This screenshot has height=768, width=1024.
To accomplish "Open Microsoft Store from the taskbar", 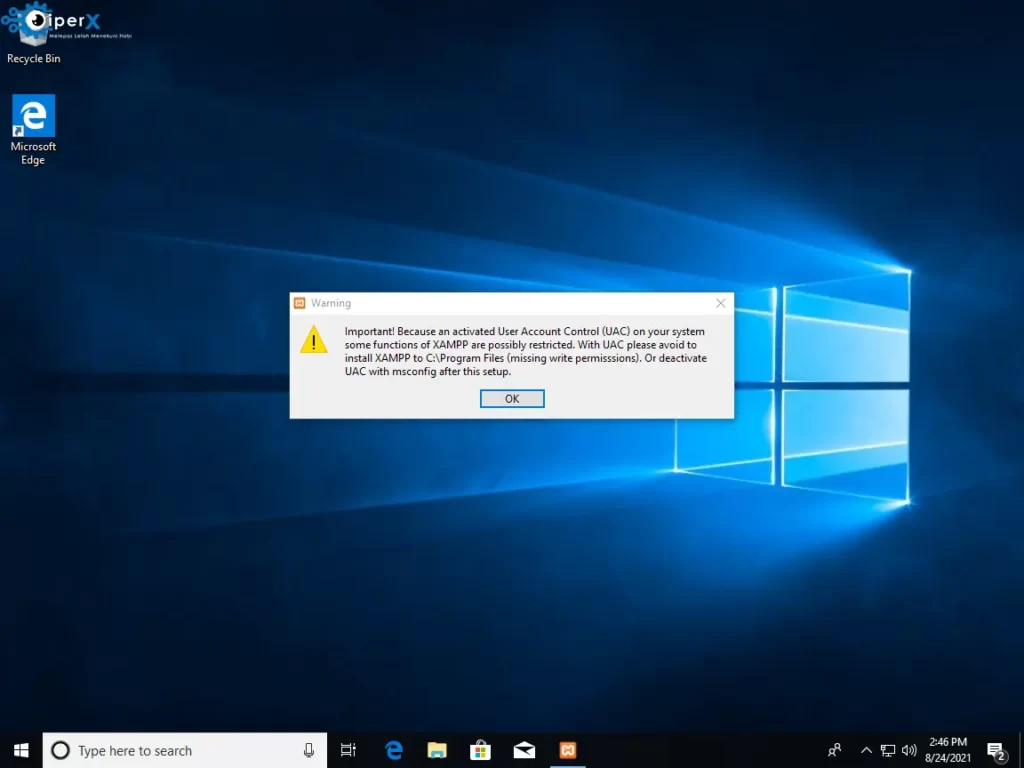I will pos(480,750).
